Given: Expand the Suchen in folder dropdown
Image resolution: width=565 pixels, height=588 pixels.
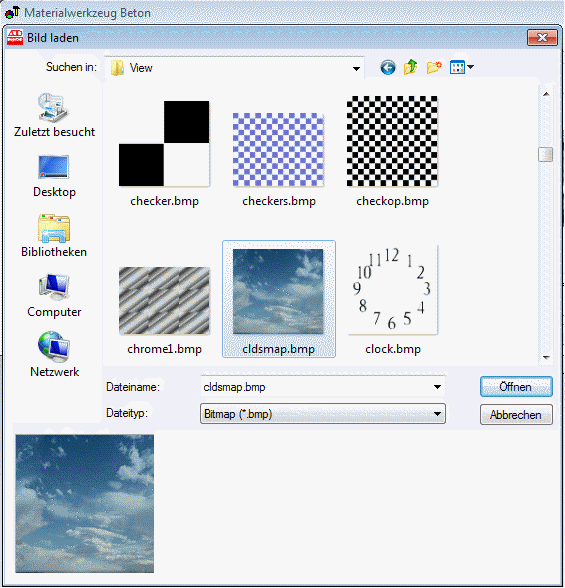Looking at the screenshot, I should point(356,69).
